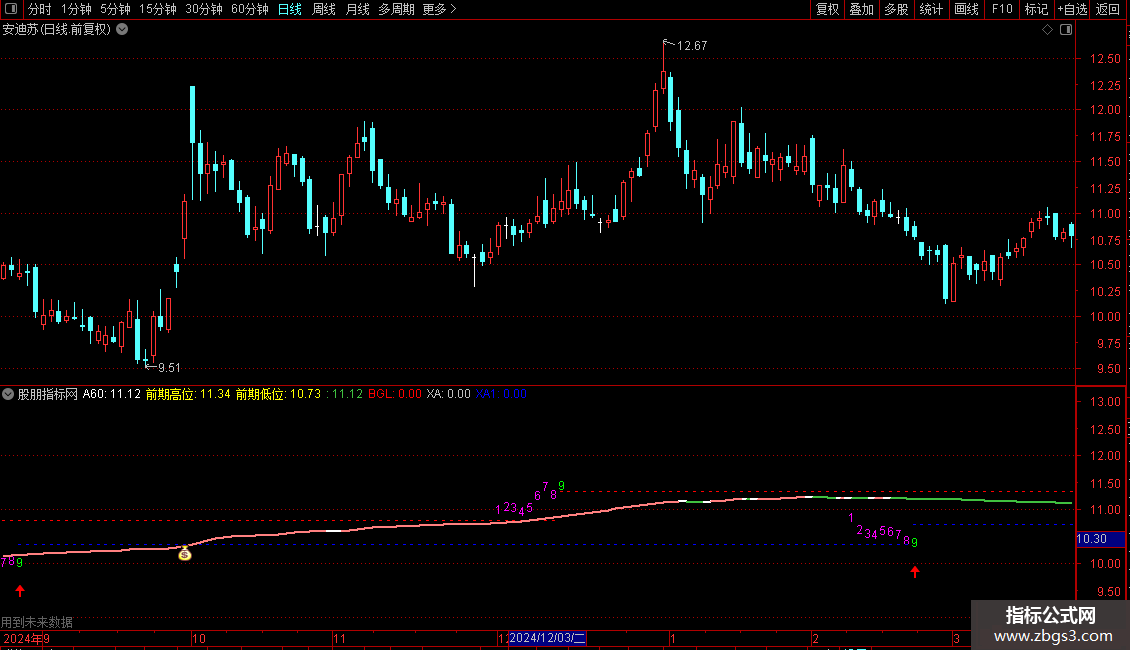Click the XA: 0.00 value

point(448,394)
